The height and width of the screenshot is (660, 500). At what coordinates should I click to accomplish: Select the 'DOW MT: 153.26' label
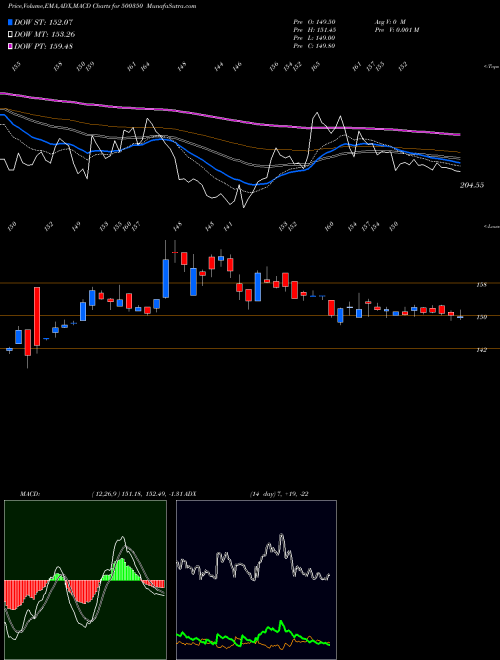(x=45, y=35)
